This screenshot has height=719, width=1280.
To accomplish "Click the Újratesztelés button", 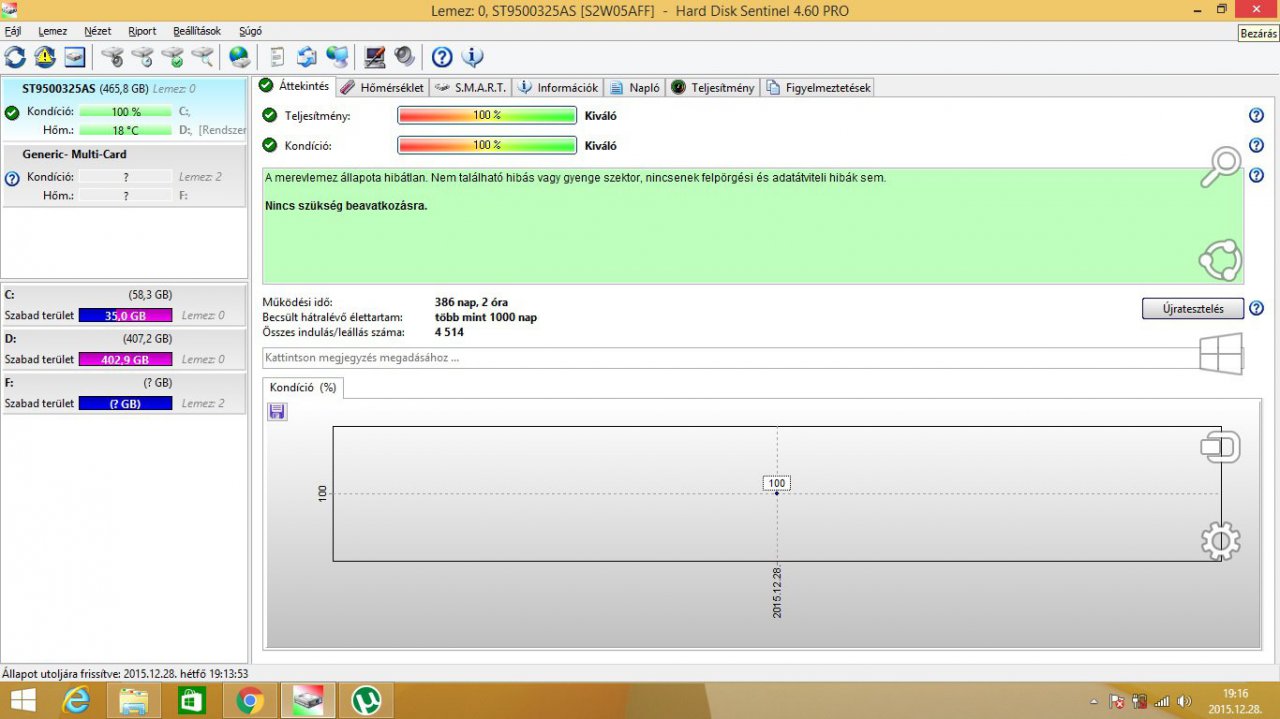I will (1193, 309).
